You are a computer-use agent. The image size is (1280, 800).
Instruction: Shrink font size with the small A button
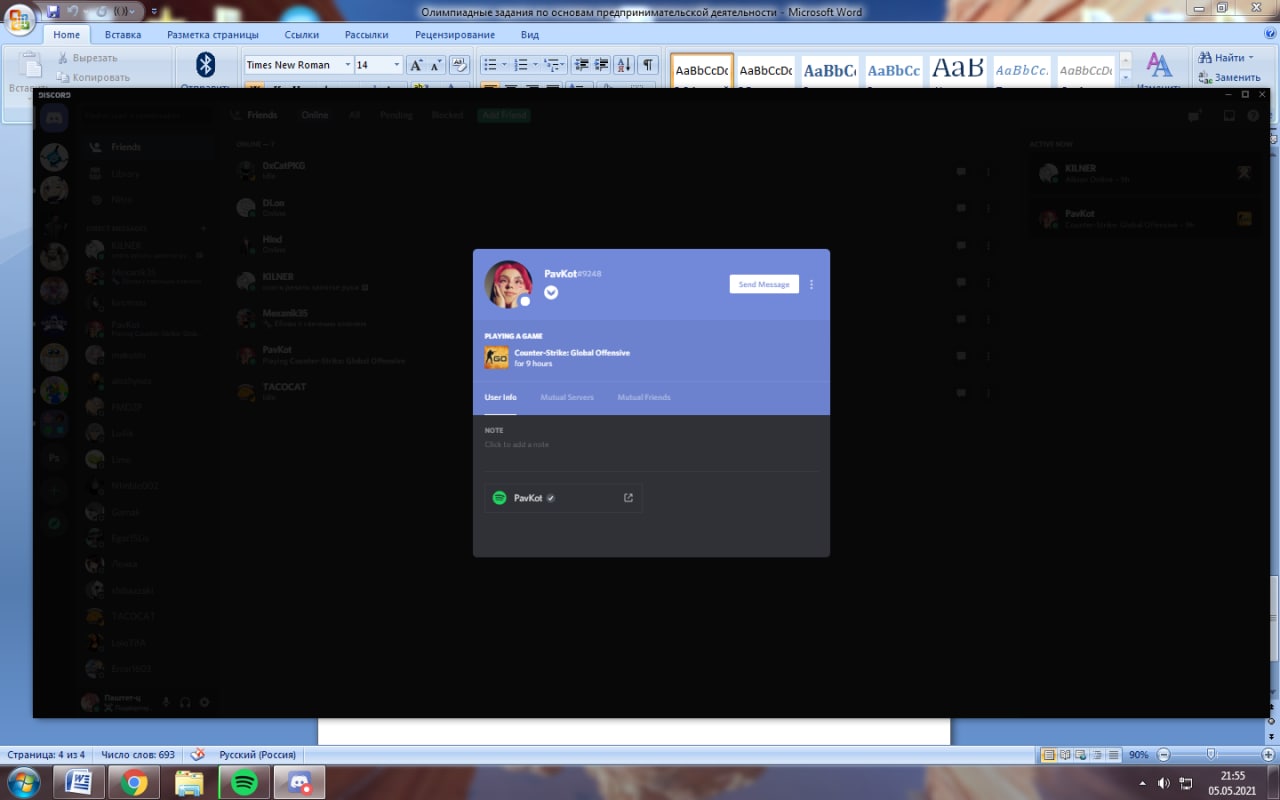coord(436,65)
